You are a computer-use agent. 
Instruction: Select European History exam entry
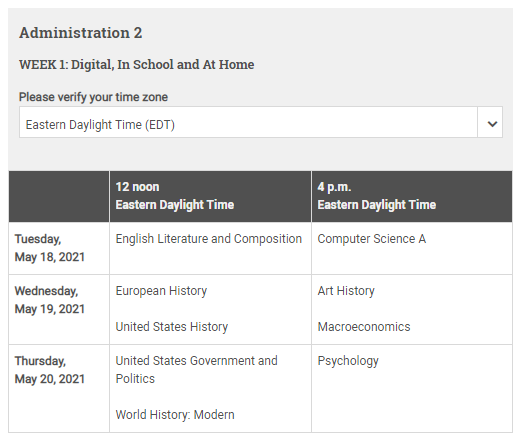click(161, 291)
